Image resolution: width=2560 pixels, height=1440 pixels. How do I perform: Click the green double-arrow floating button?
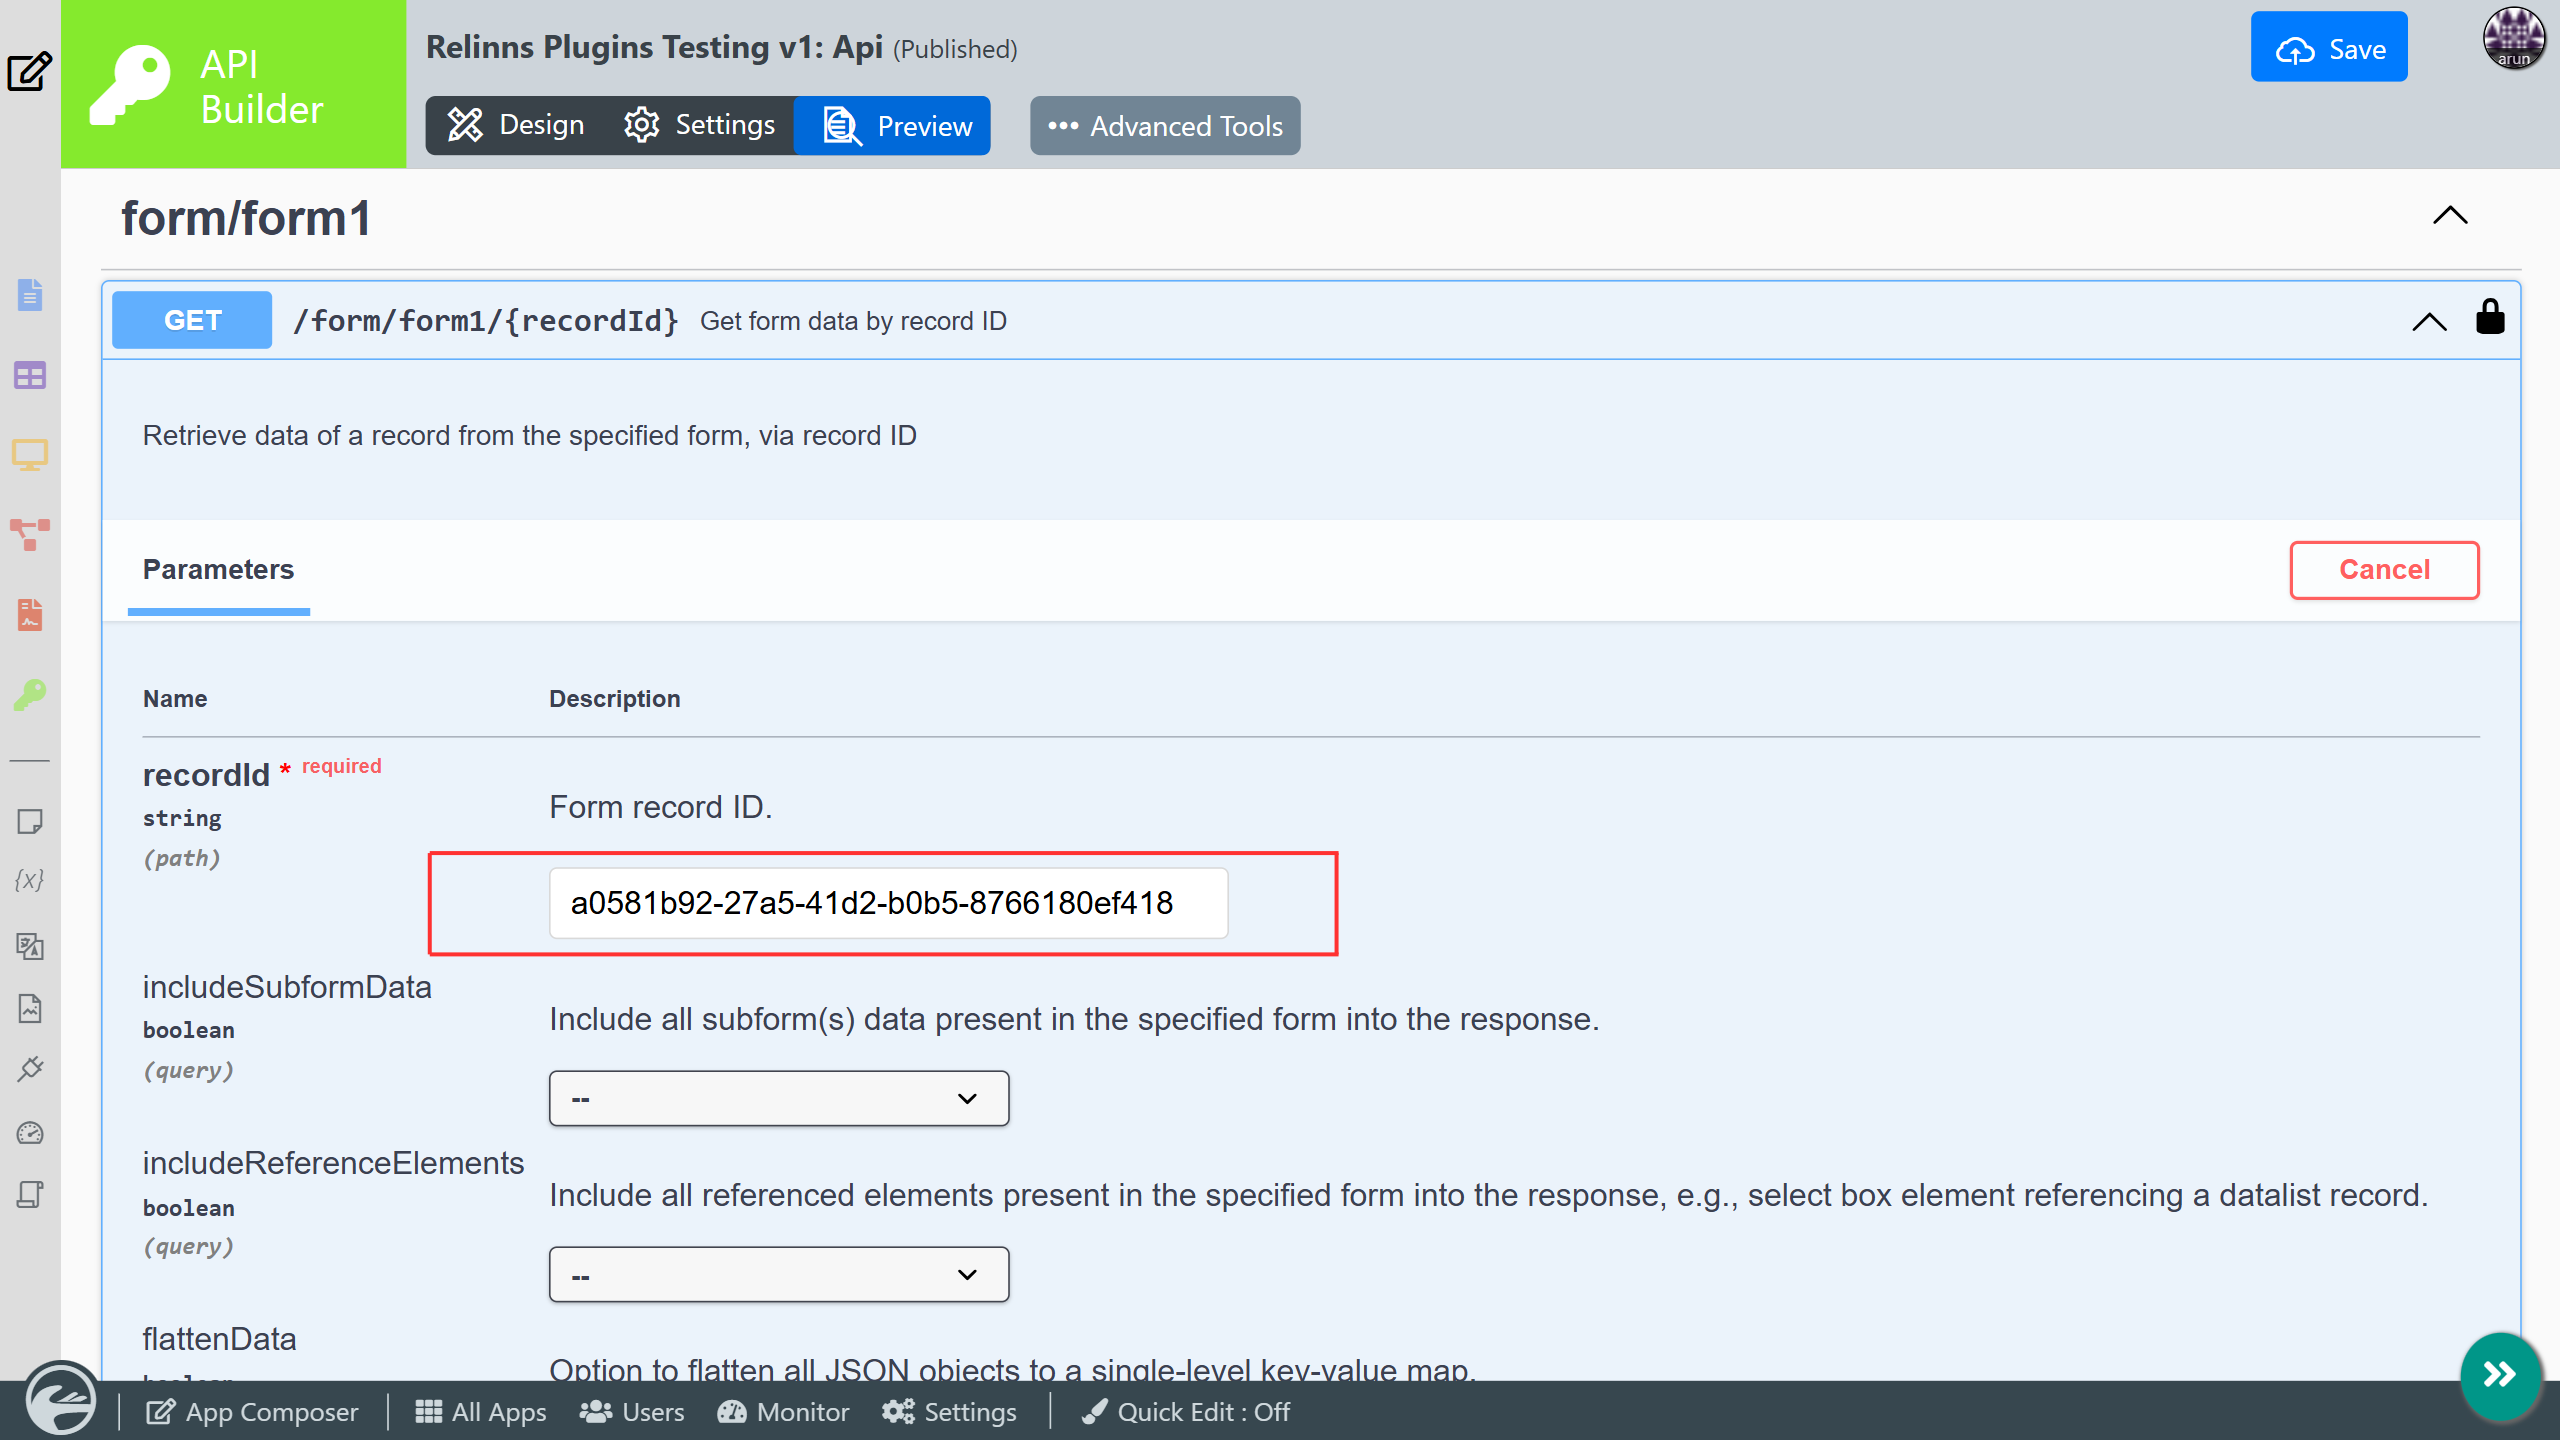(x=2499, y=1374)
